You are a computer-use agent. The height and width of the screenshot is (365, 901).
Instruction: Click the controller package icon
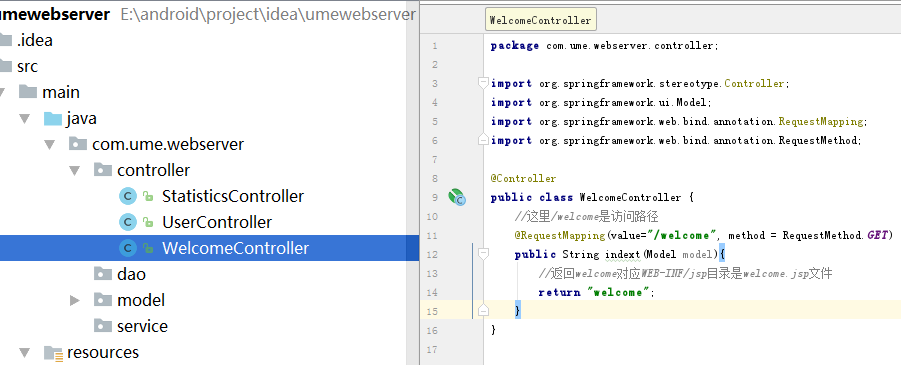click(x=102, y=170)
